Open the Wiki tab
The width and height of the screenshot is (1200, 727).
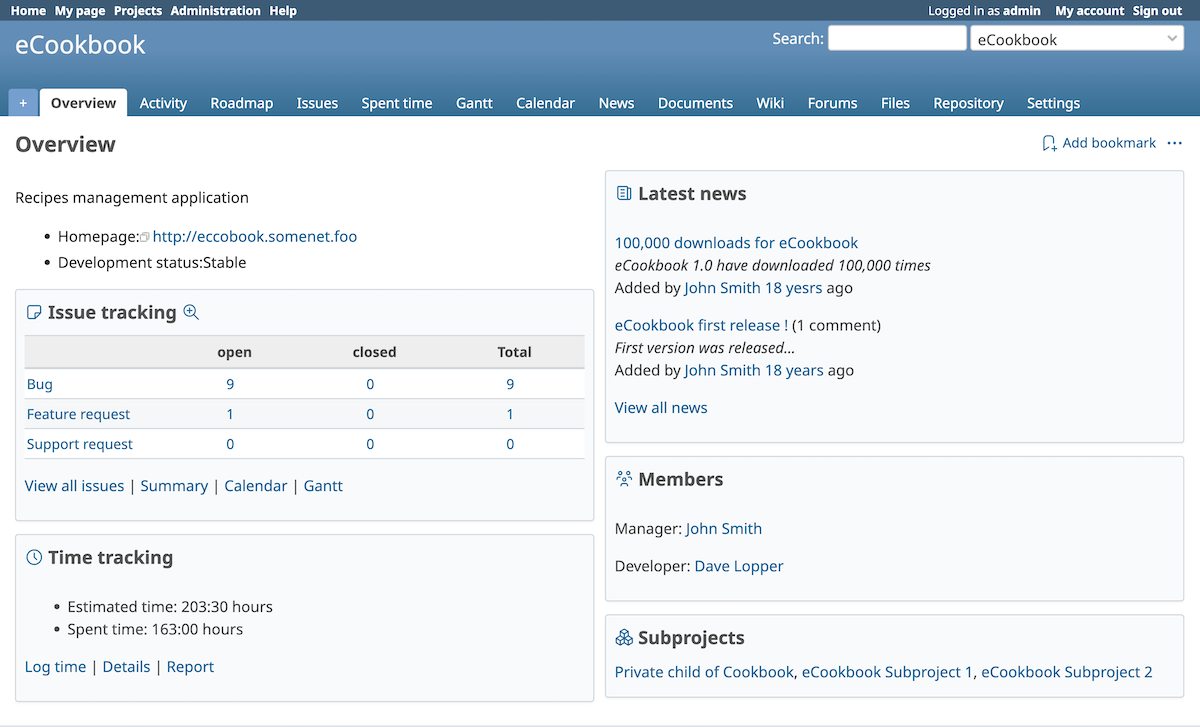[x=770, y=103]
